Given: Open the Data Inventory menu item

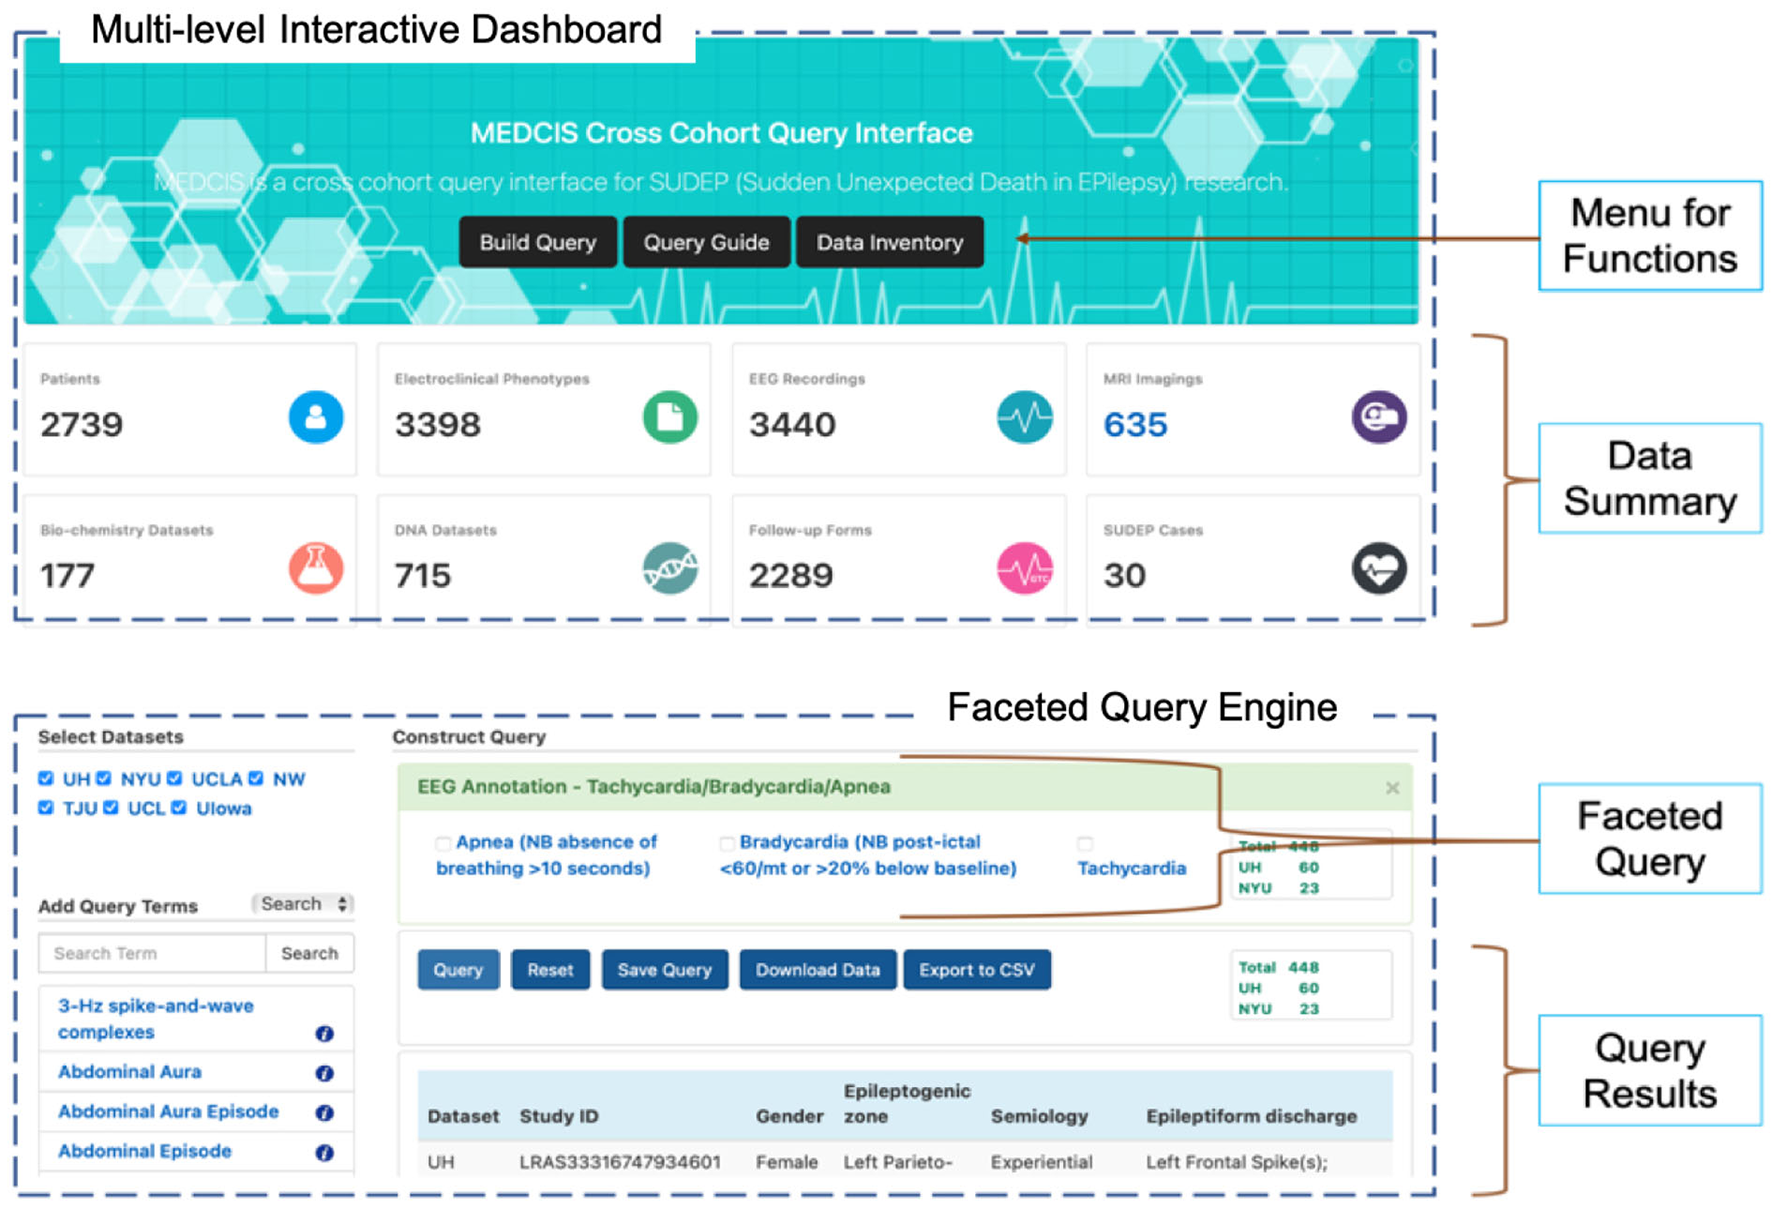Looking at the screenshot, I should point(889,242).
